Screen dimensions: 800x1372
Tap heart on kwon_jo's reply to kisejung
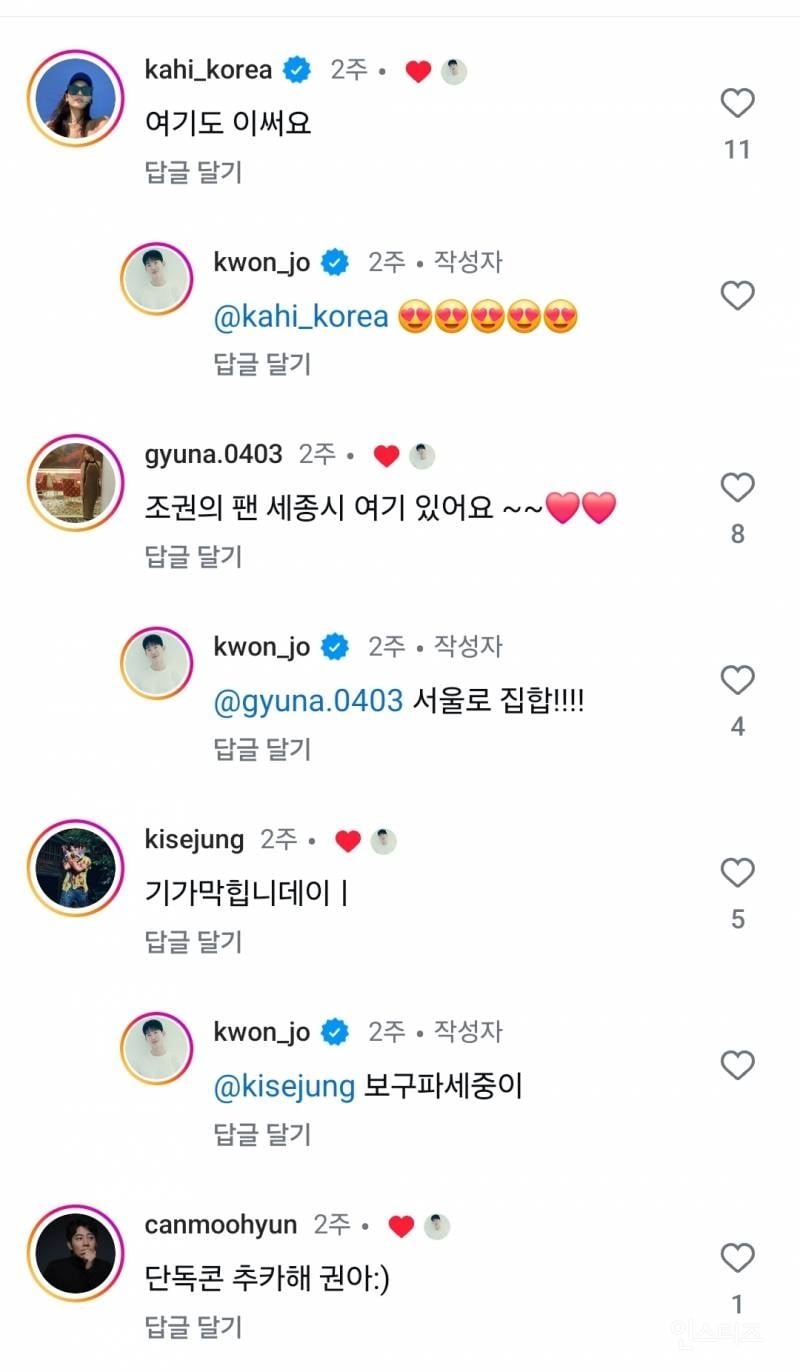(737, 1065)
